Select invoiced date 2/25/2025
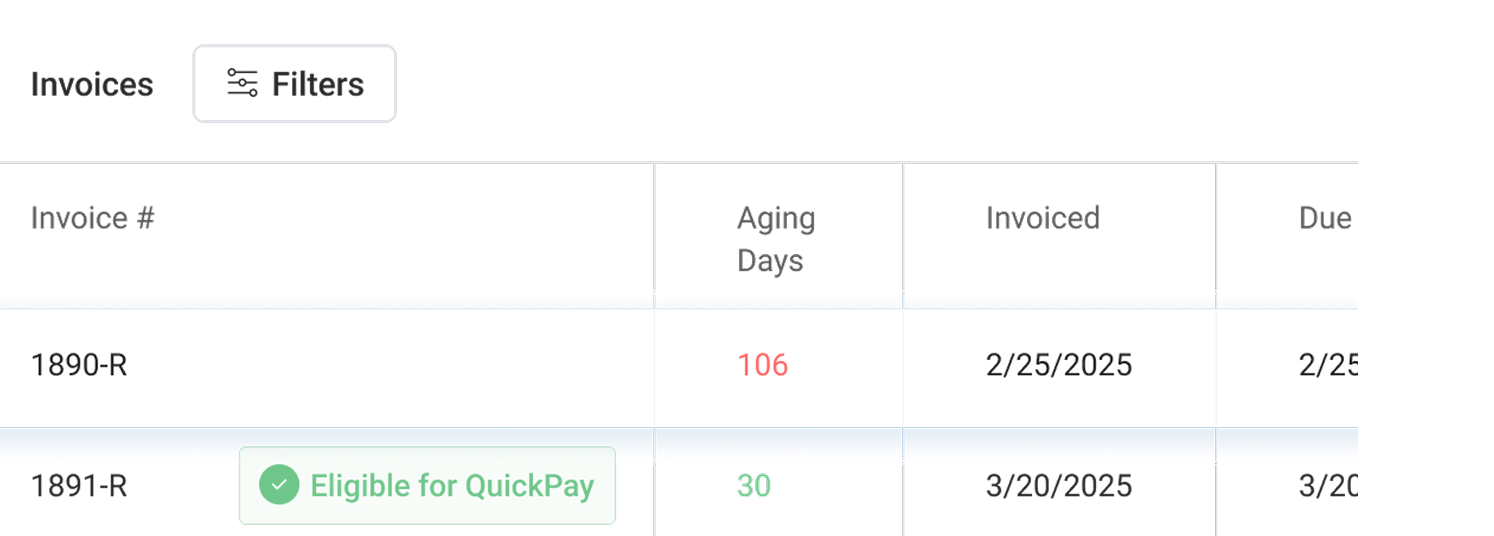Viewport: 1494px width, 536px height. [x=1059, y=365]
